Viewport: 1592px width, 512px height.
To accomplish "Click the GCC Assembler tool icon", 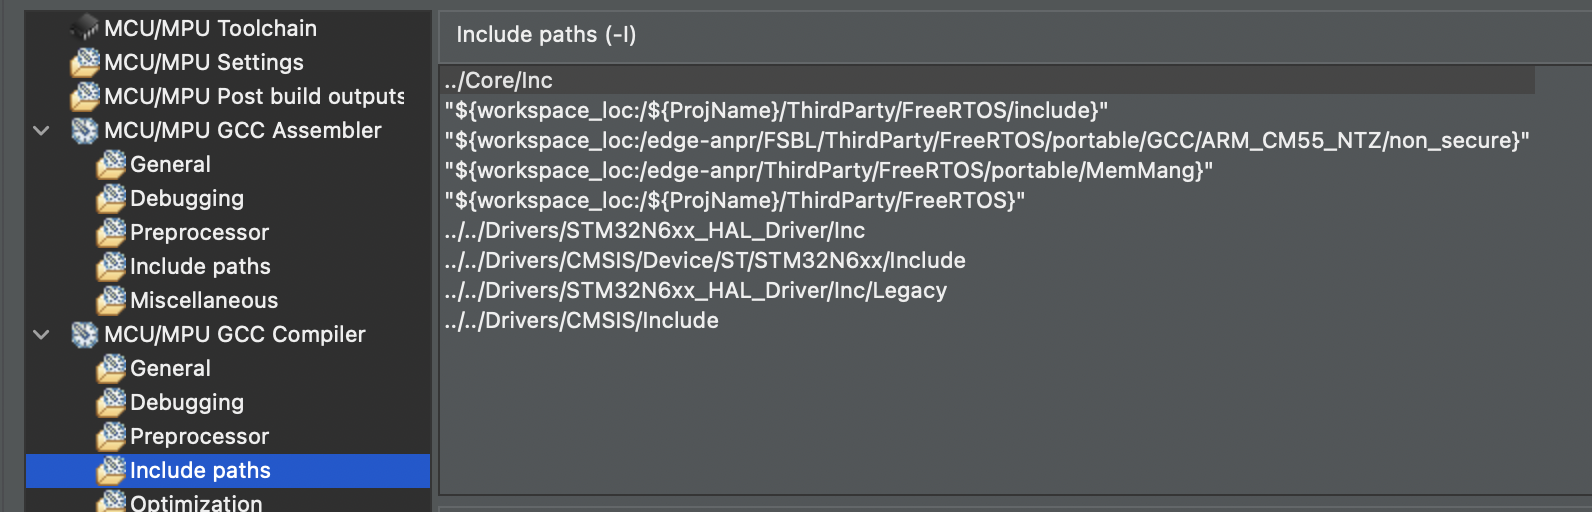I will [85, 130].
